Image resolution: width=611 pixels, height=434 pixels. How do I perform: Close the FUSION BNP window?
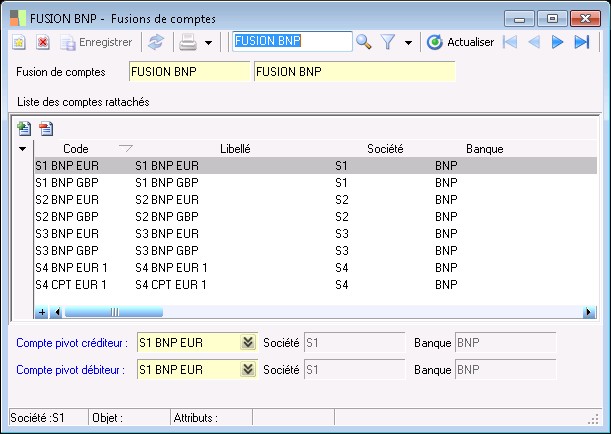click(585, 19)
